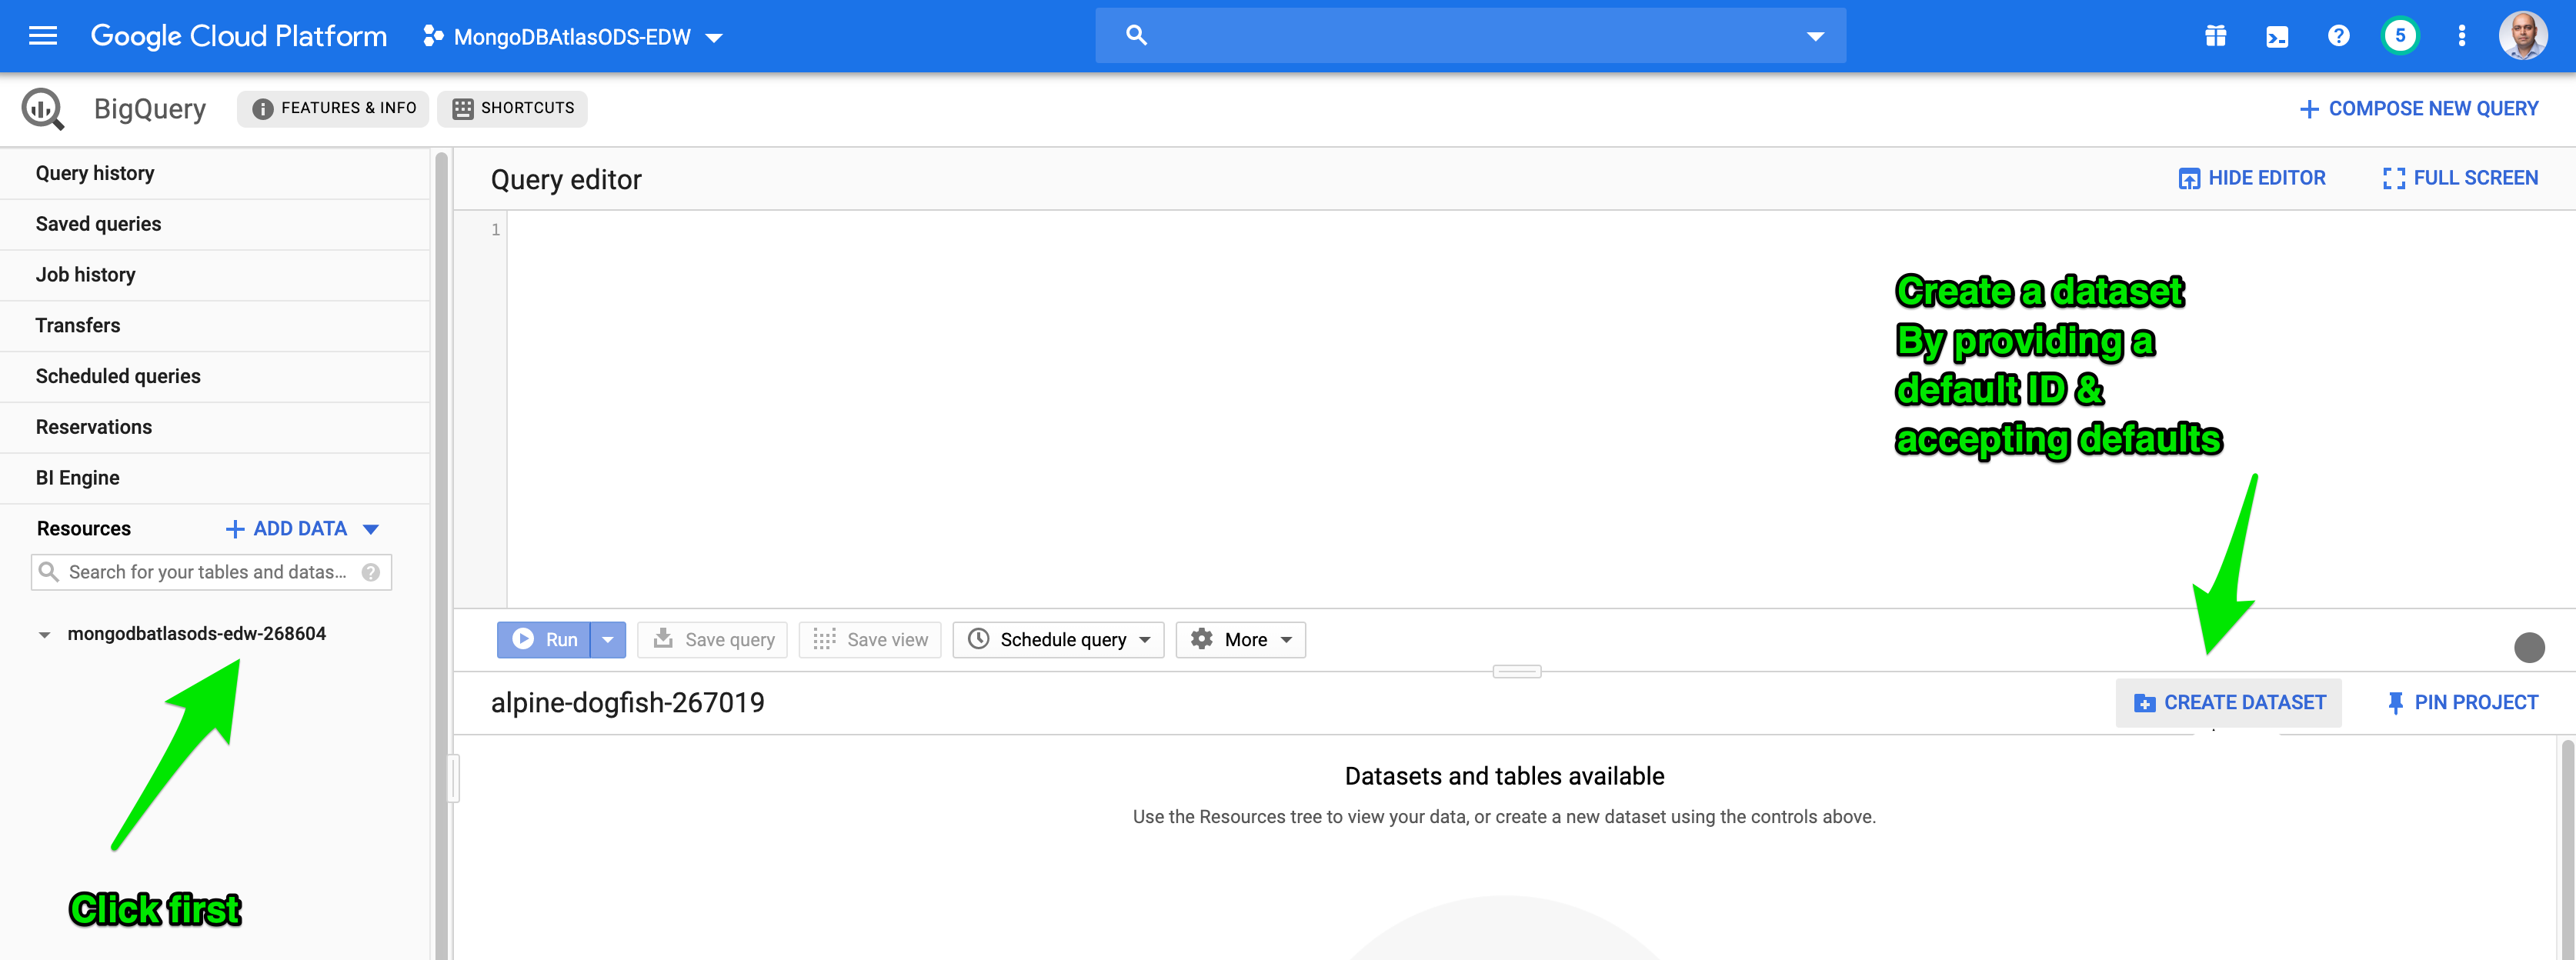Screen dimensions: 2576x960
Task: Click the BigQuery logo icon
Action: pyautogui.click(x=43, y=108)
